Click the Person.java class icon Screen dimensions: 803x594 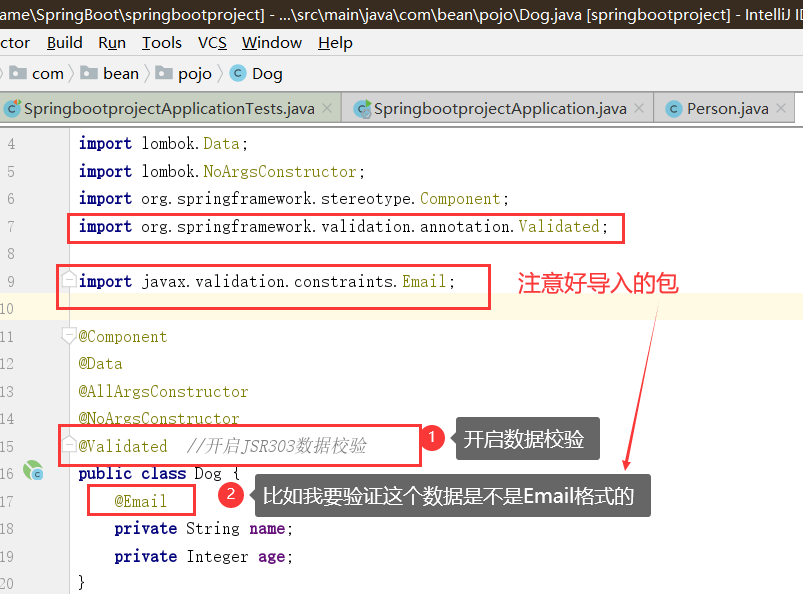click(673, 109)
